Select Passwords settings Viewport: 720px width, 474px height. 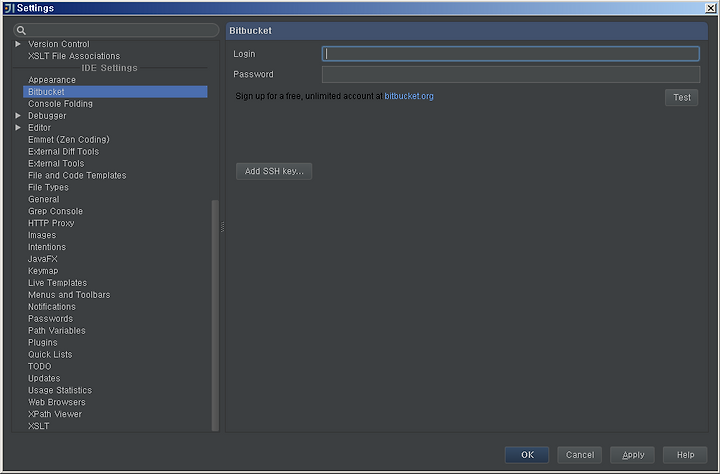[x=51, y=319]
